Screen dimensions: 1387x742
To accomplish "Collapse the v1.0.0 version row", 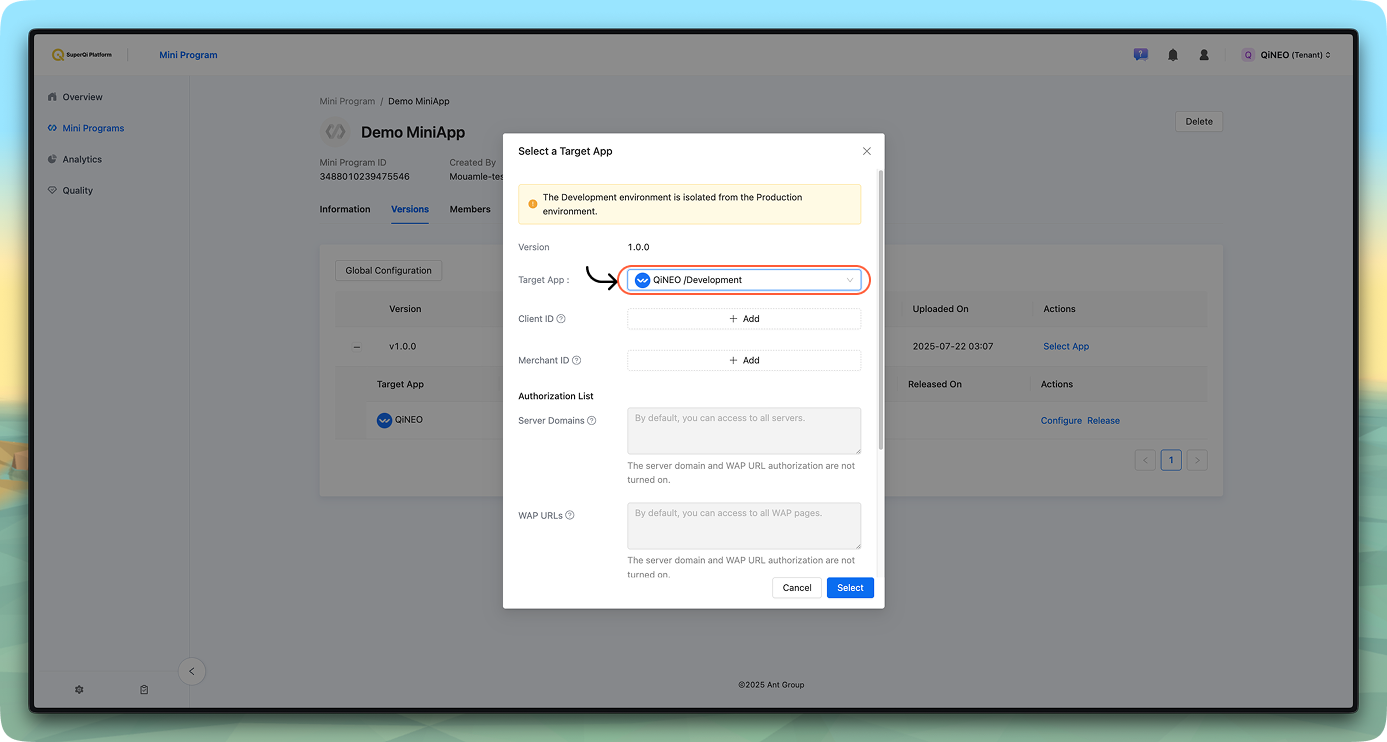I will click(x=356, y=347).
